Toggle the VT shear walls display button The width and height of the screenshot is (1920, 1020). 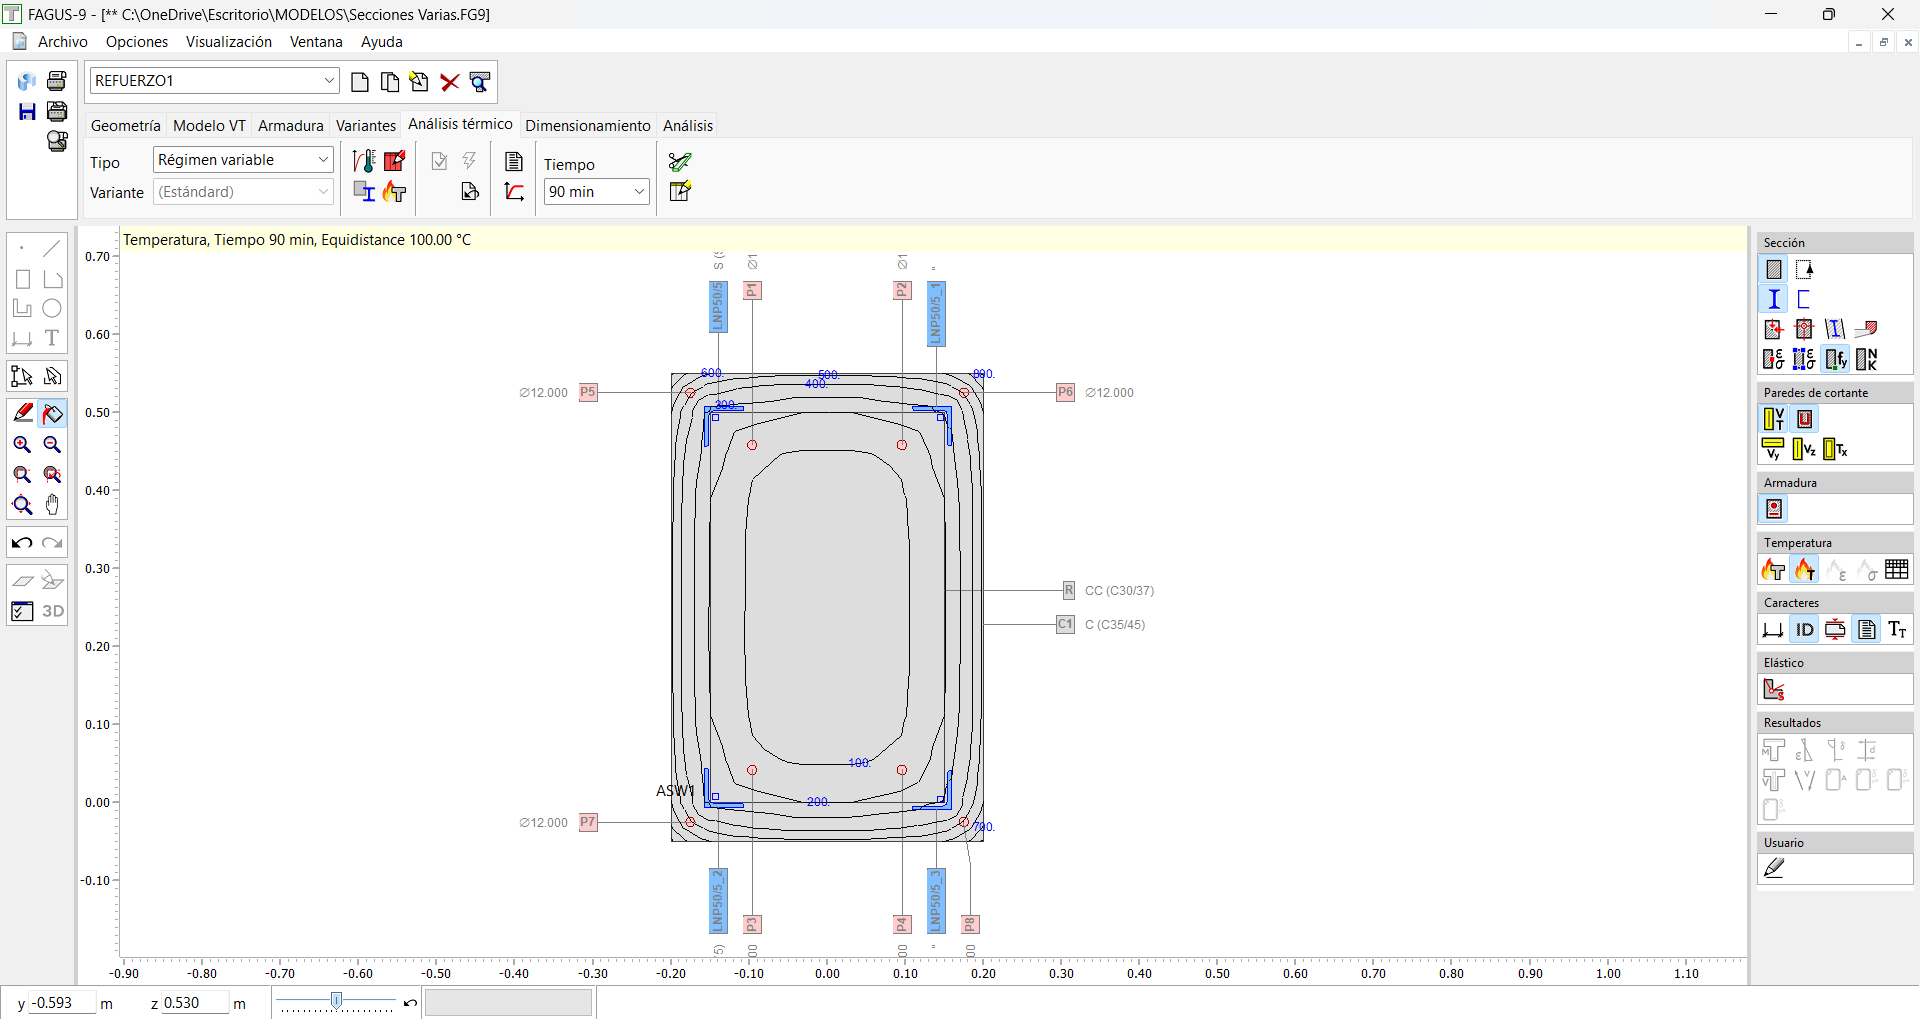point(1773,420)
